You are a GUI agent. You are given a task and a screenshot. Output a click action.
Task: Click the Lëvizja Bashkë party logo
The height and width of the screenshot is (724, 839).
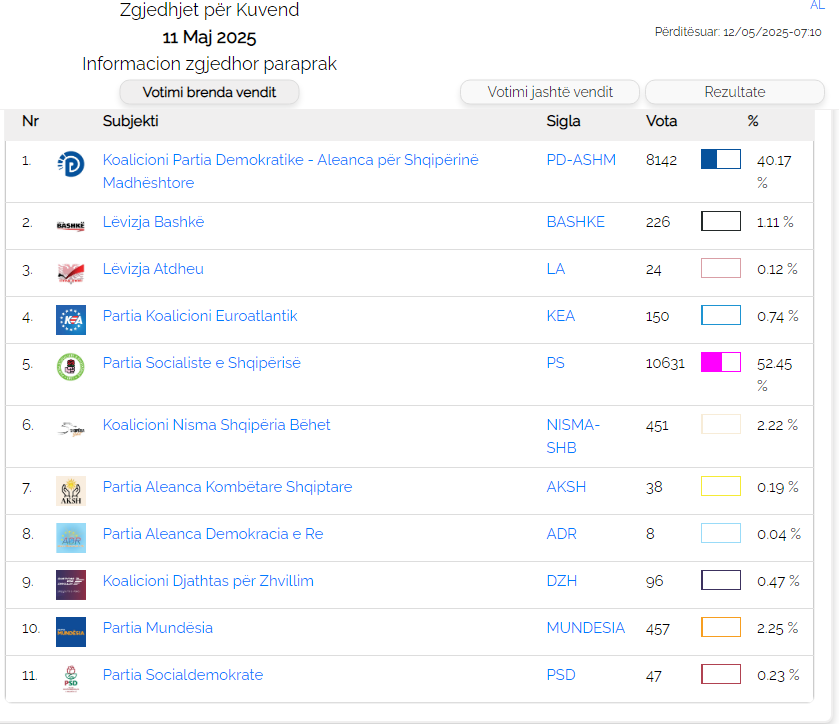pos(71,225)
